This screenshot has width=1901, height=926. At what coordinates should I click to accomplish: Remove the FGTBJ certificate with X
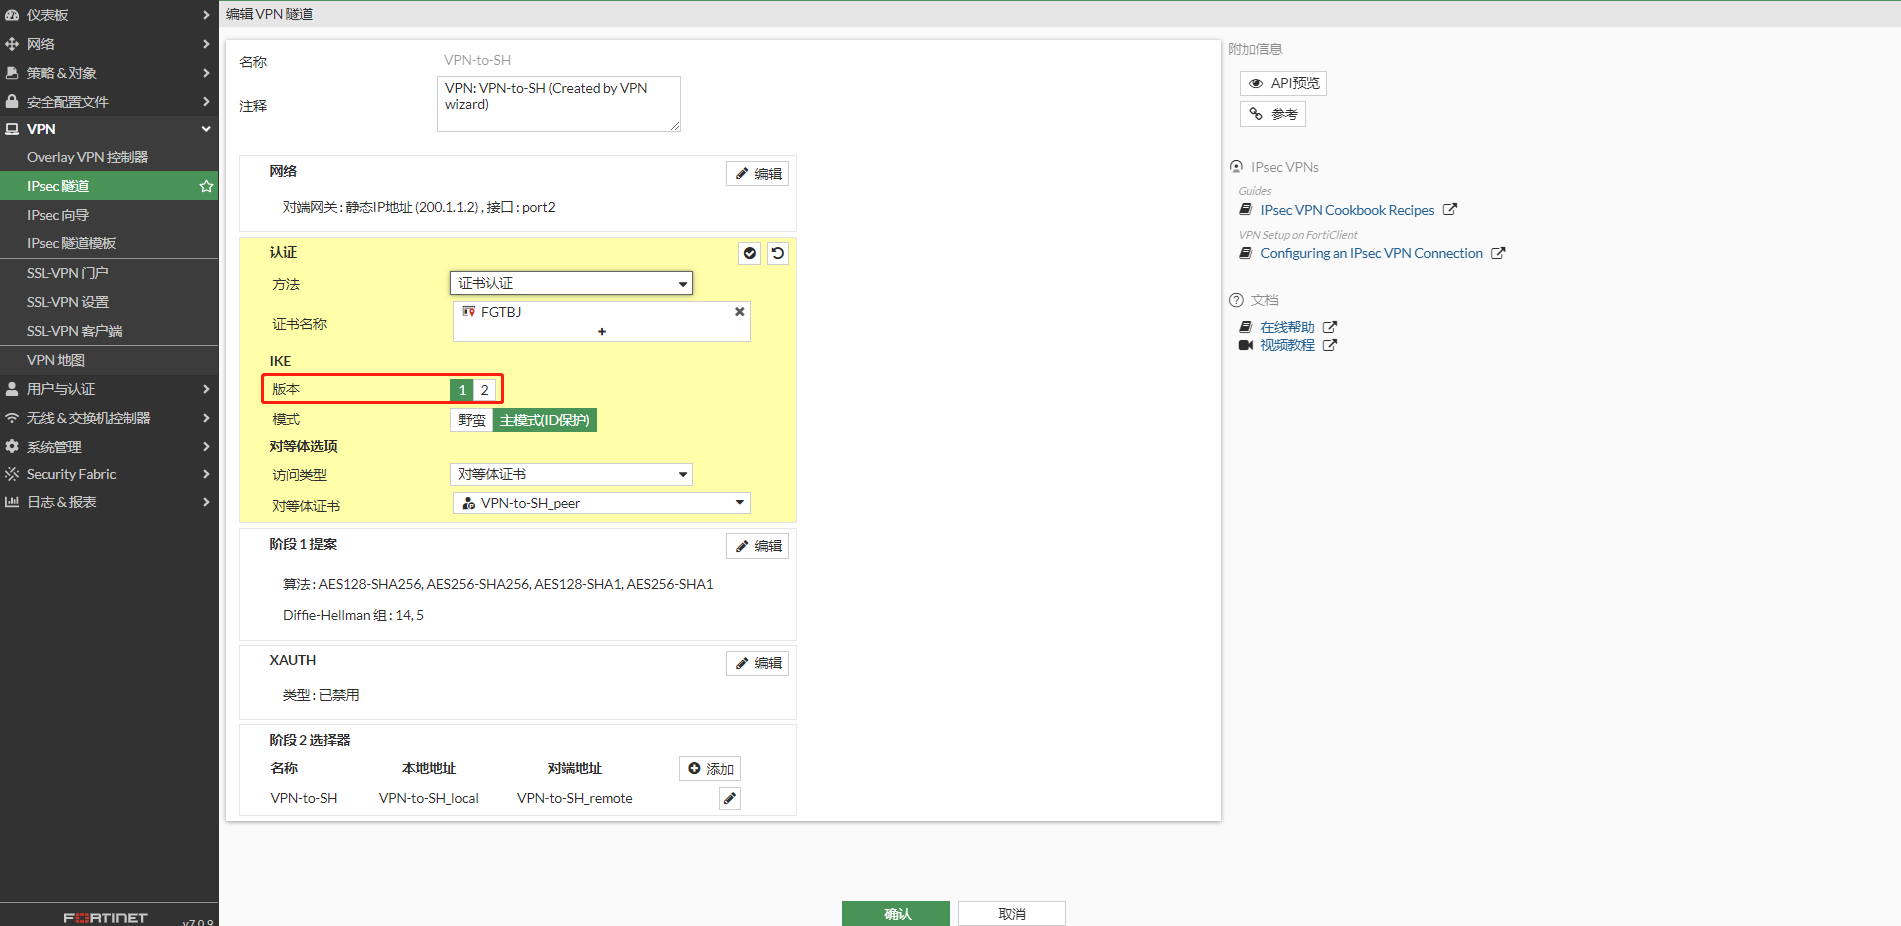coord(740,312)
